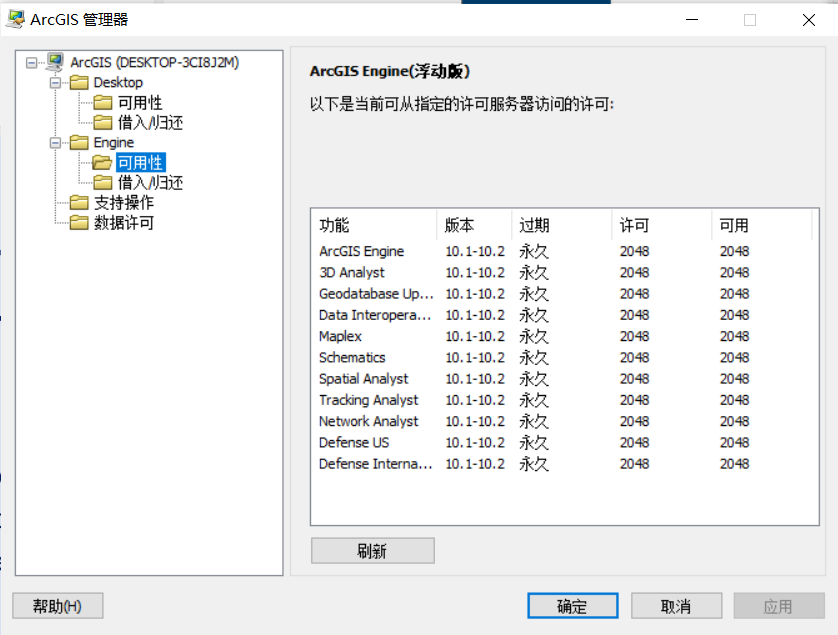The width and height of the screenshot is (838, 635).
Task: Click version 10.1-10.2 in Maplex row
Action: click(475, 336)
